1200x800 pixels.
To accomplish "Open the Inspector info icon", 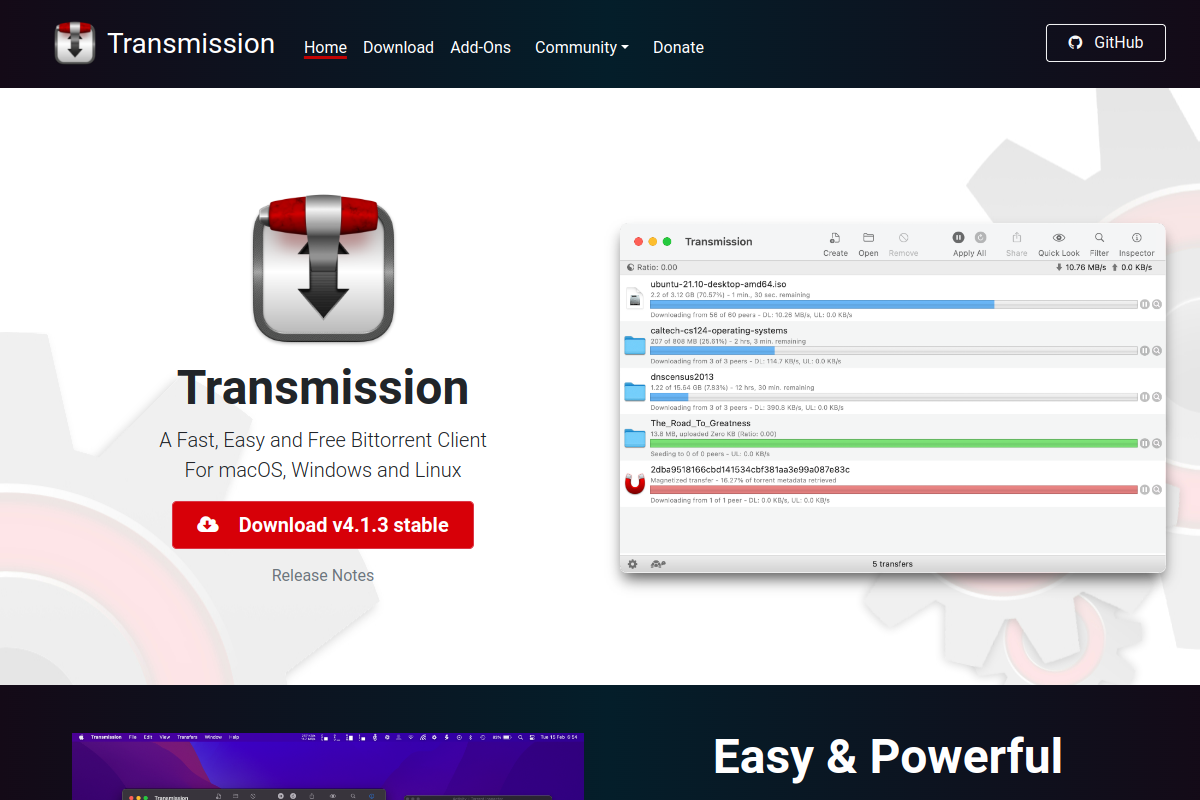I will (1136, 238).
